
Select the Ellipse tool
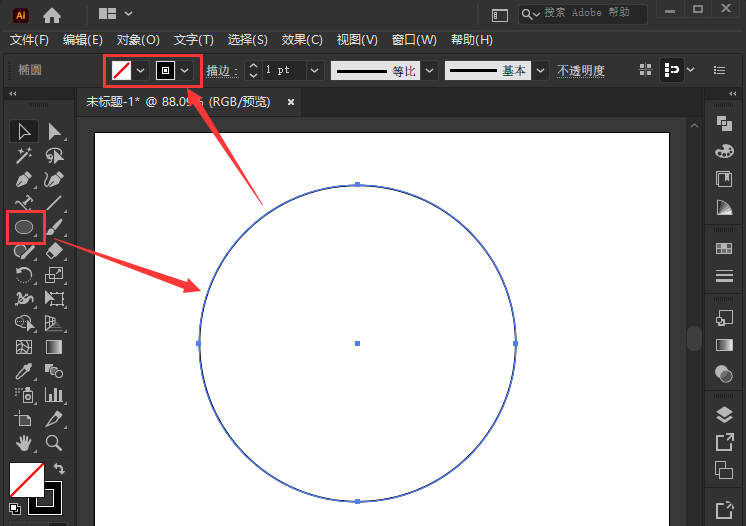coord(24,227)
